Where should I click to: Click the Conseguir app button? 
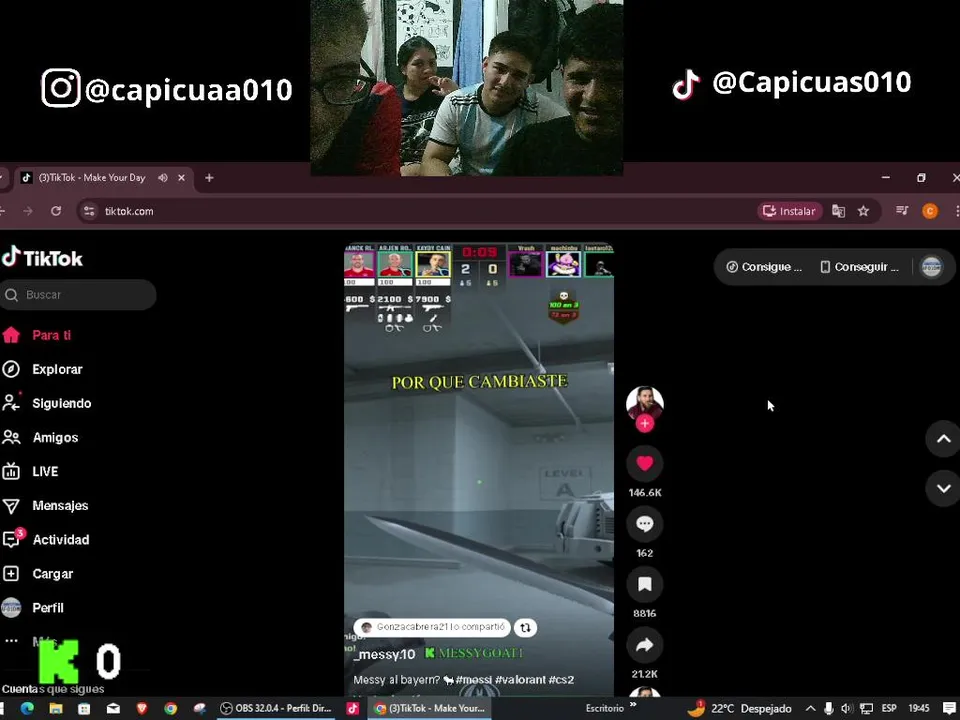(x=860, y=267)
